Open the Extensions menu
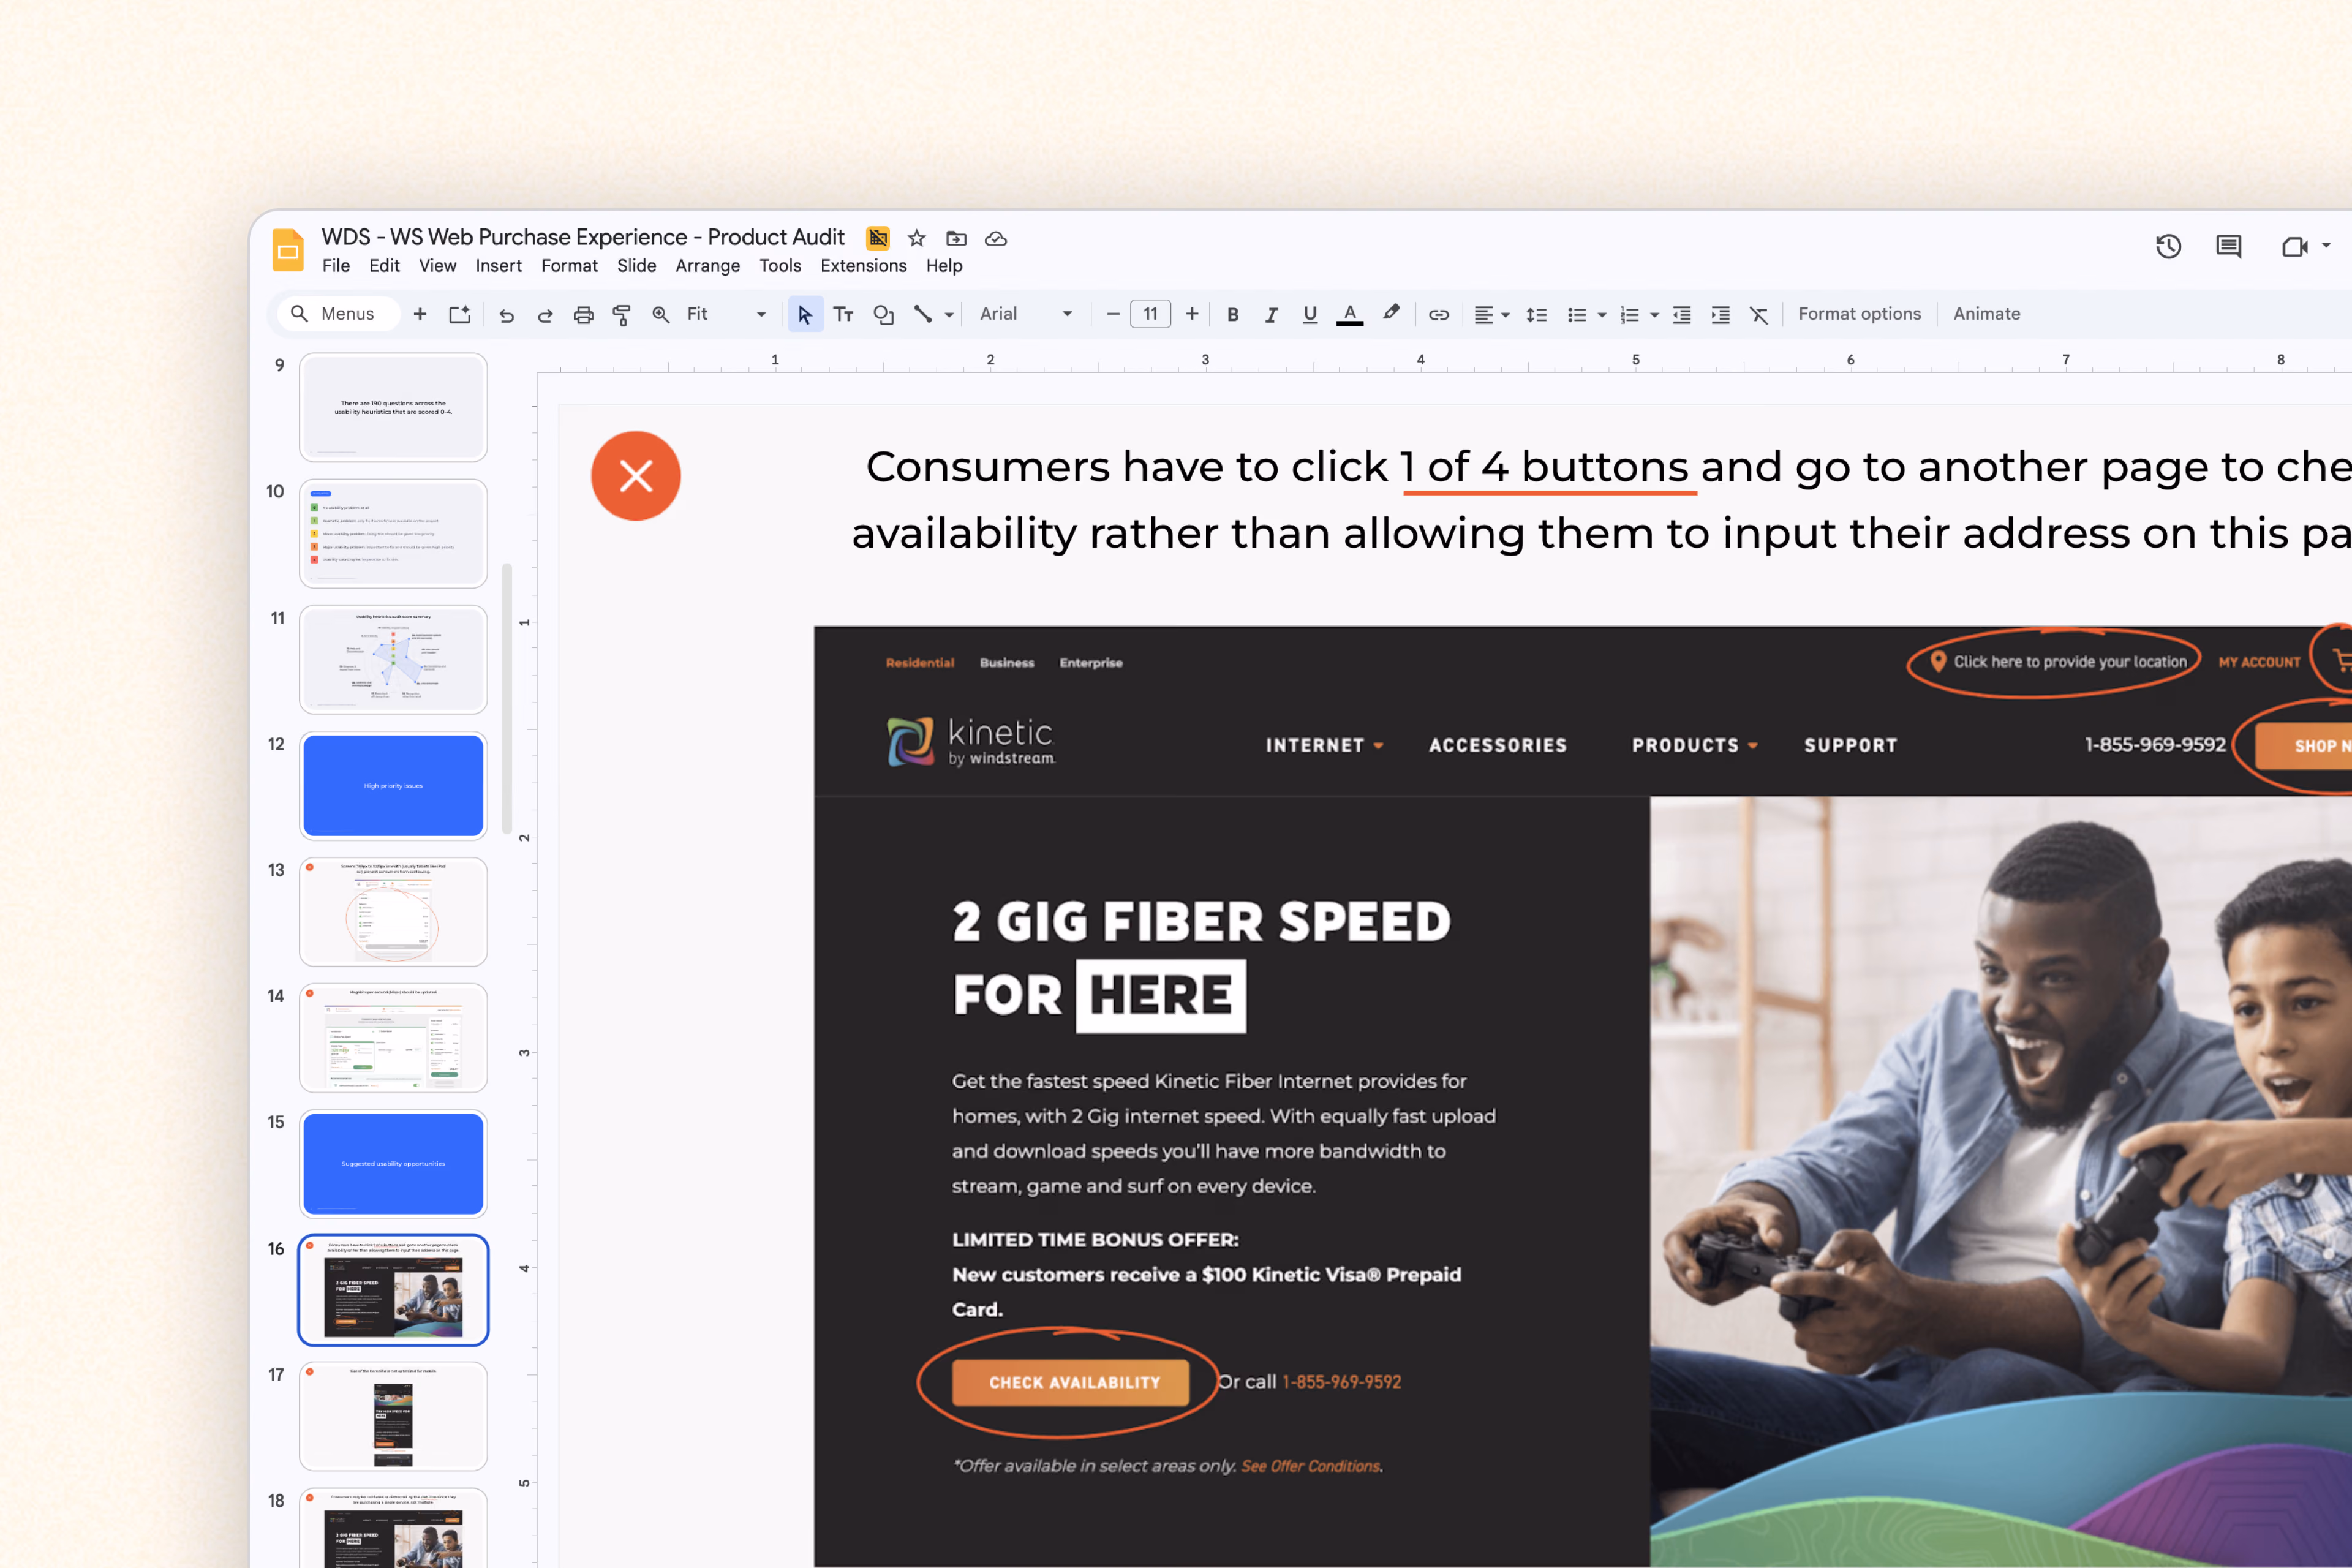This screenshot has height=1568, width=2352. tap(863, 266)
